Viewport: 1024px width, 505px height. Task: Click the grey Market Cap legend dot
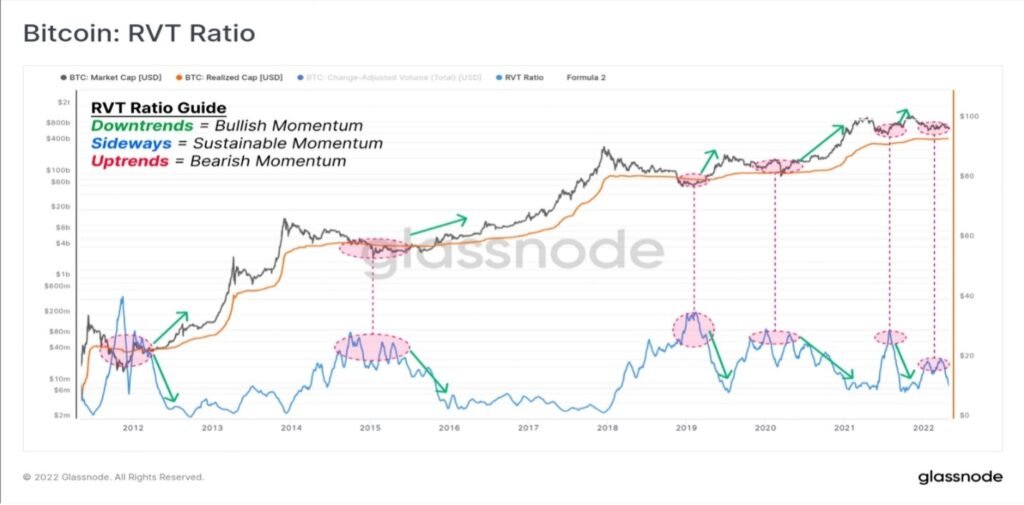63,77
